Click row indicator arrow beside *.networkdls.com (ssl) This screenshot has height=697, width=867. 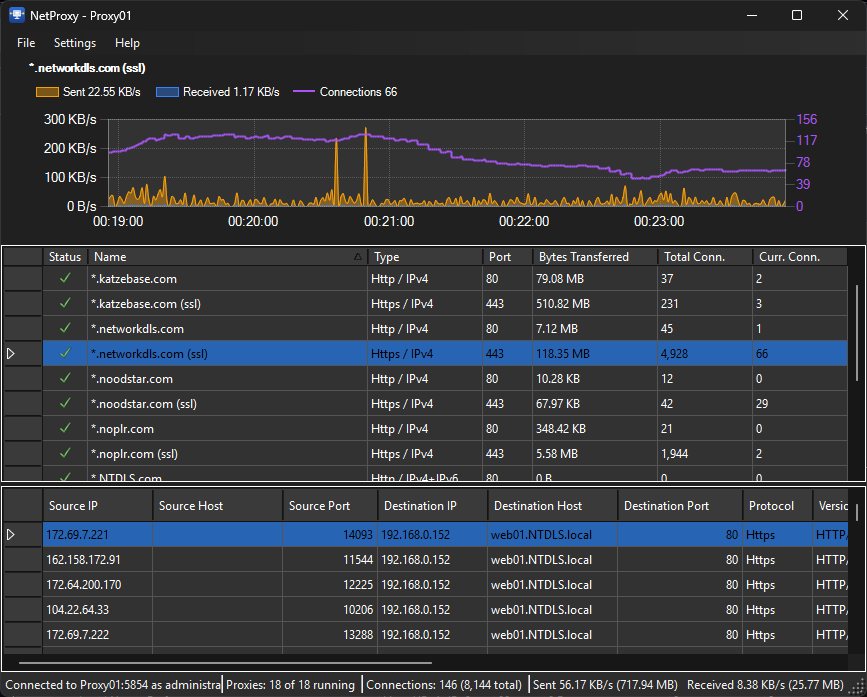11,353
